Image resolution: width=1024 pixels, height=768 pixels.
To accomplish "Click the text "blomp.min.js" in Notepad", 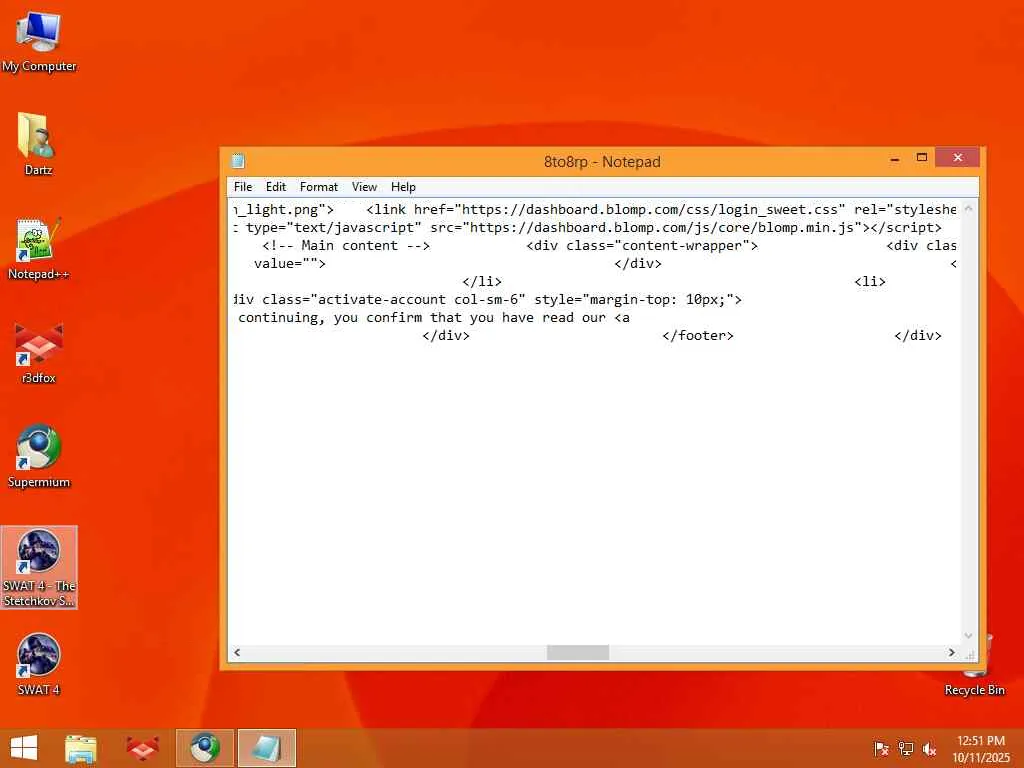I will pos(805,228).
